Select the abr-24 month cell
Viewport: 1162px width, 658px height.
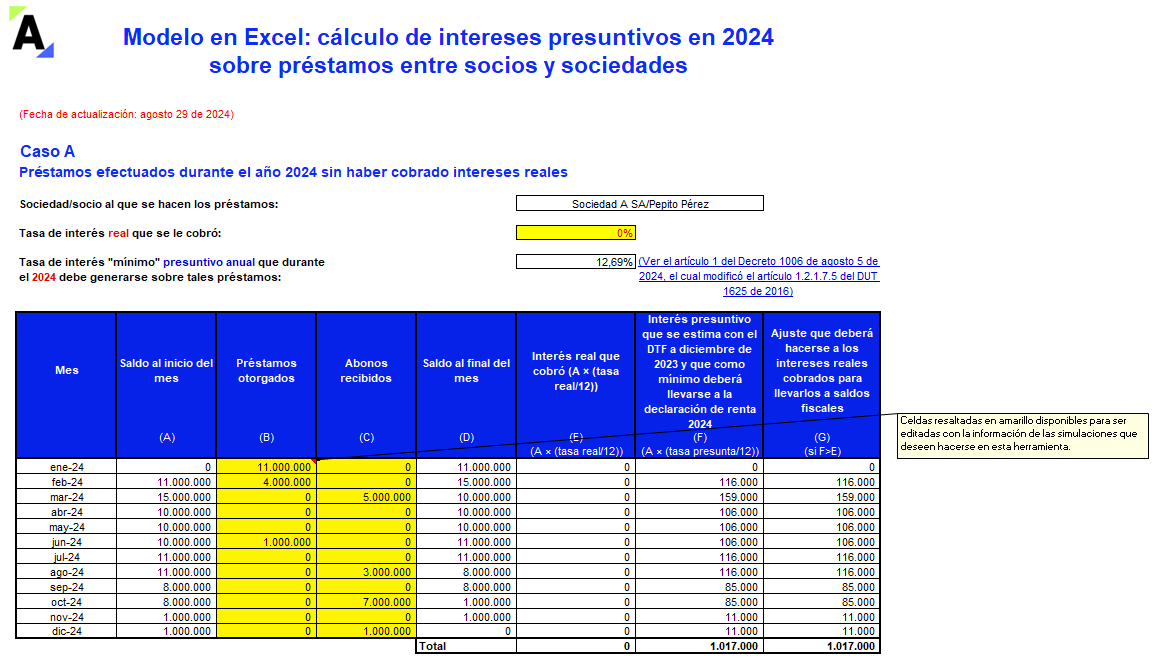pos(67,512)
